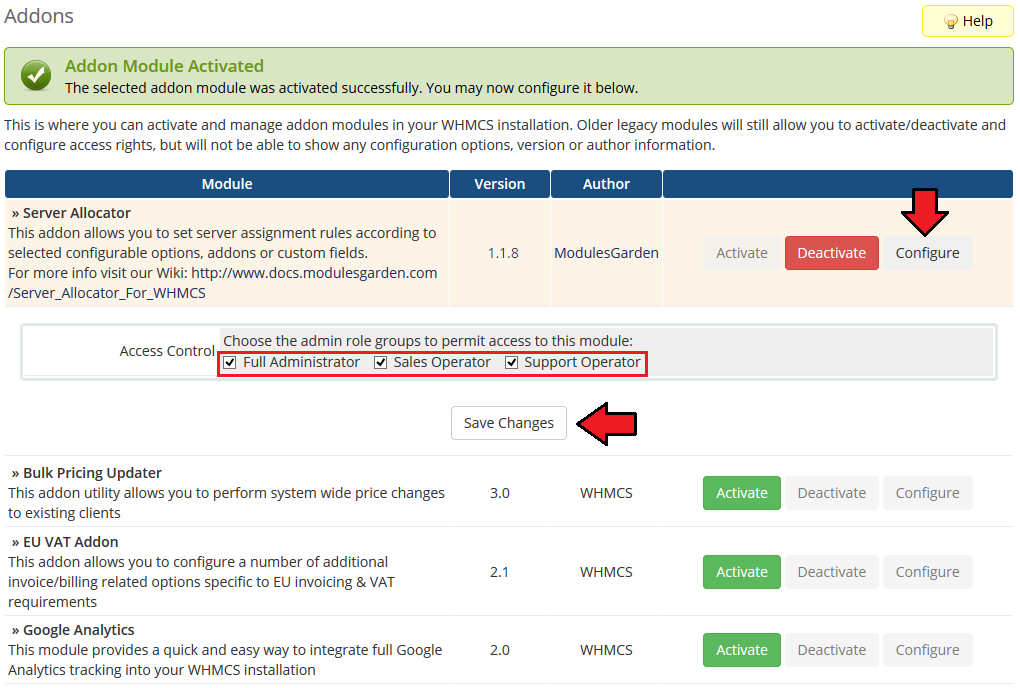Click version 2.0 of Google Analytics

click(500, 650)
